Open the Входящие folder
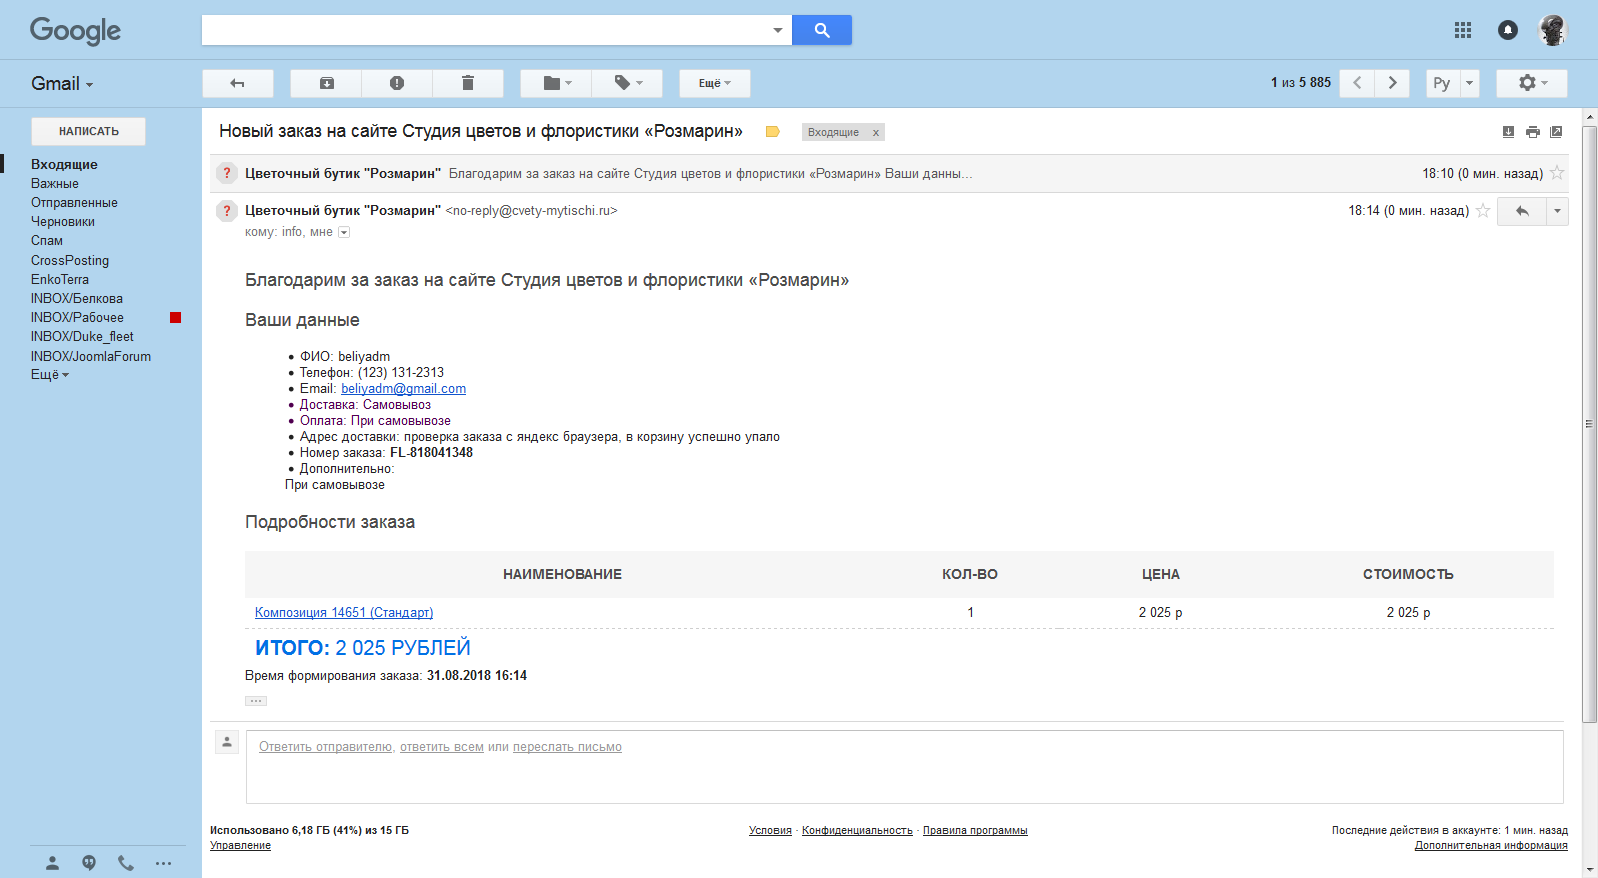 pyautogui.click(x=64, y=164)
